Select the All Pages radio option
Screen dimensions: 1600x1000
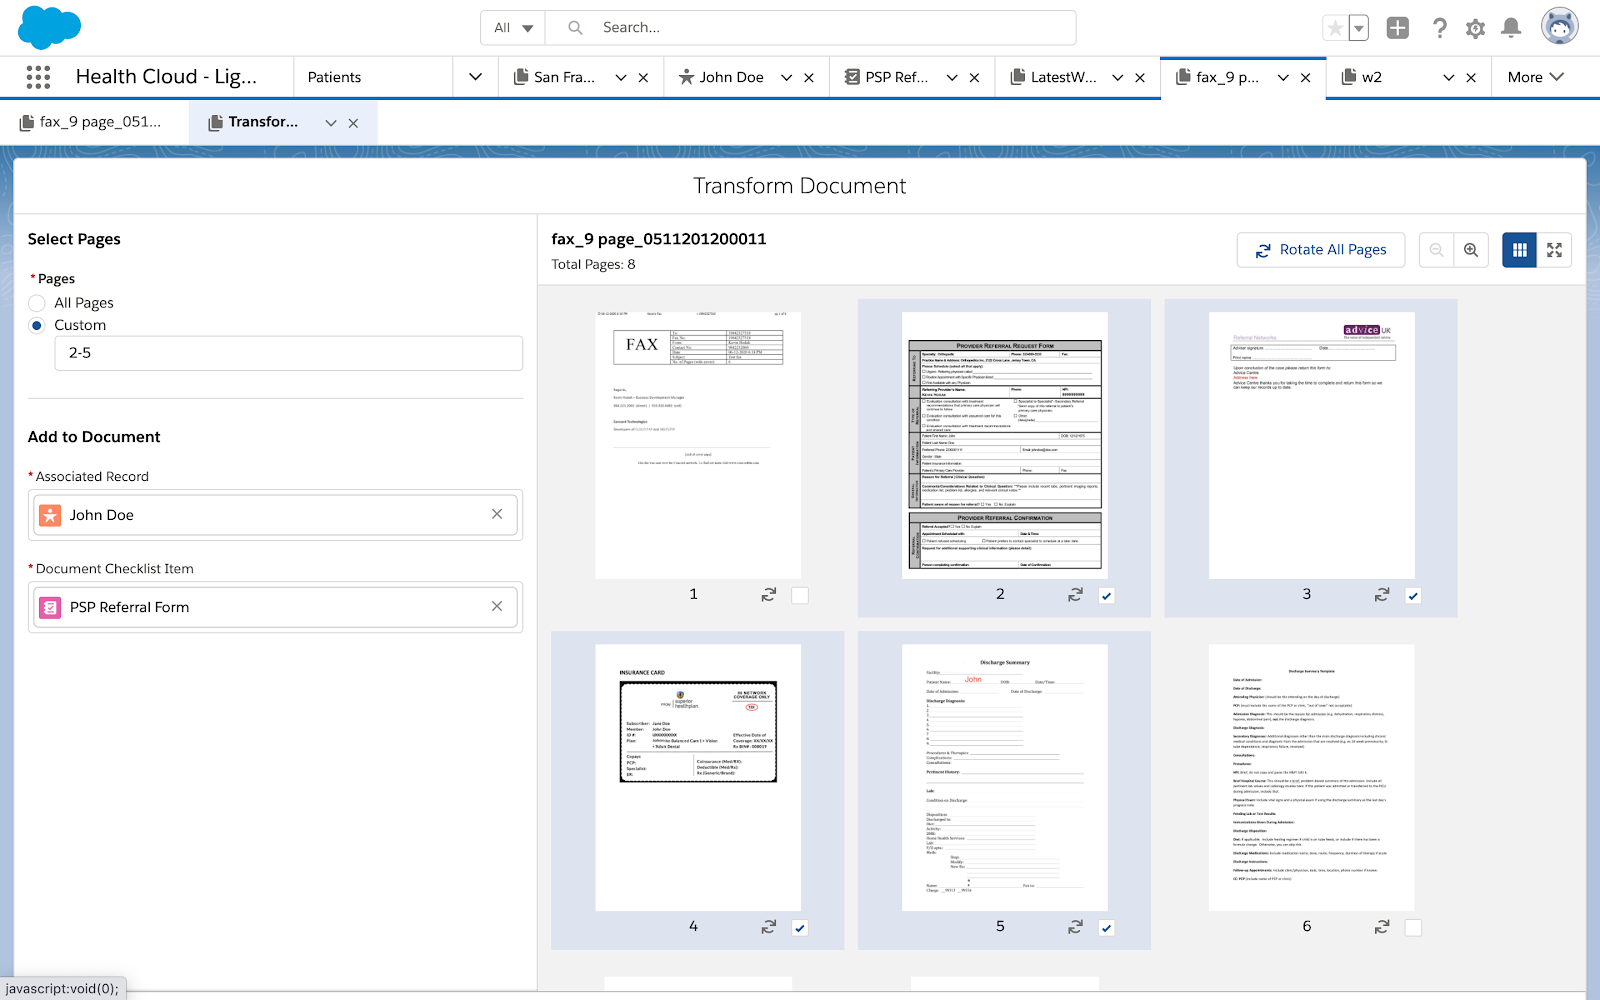pyautogui.click(x=37, y=303)
